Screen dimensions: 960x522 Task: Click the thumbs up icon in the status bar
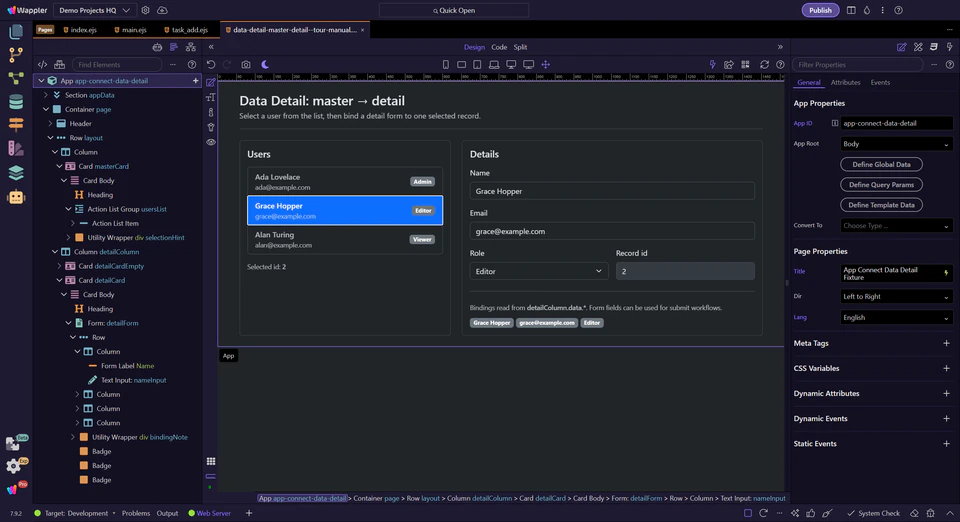[x=811, y=513]
